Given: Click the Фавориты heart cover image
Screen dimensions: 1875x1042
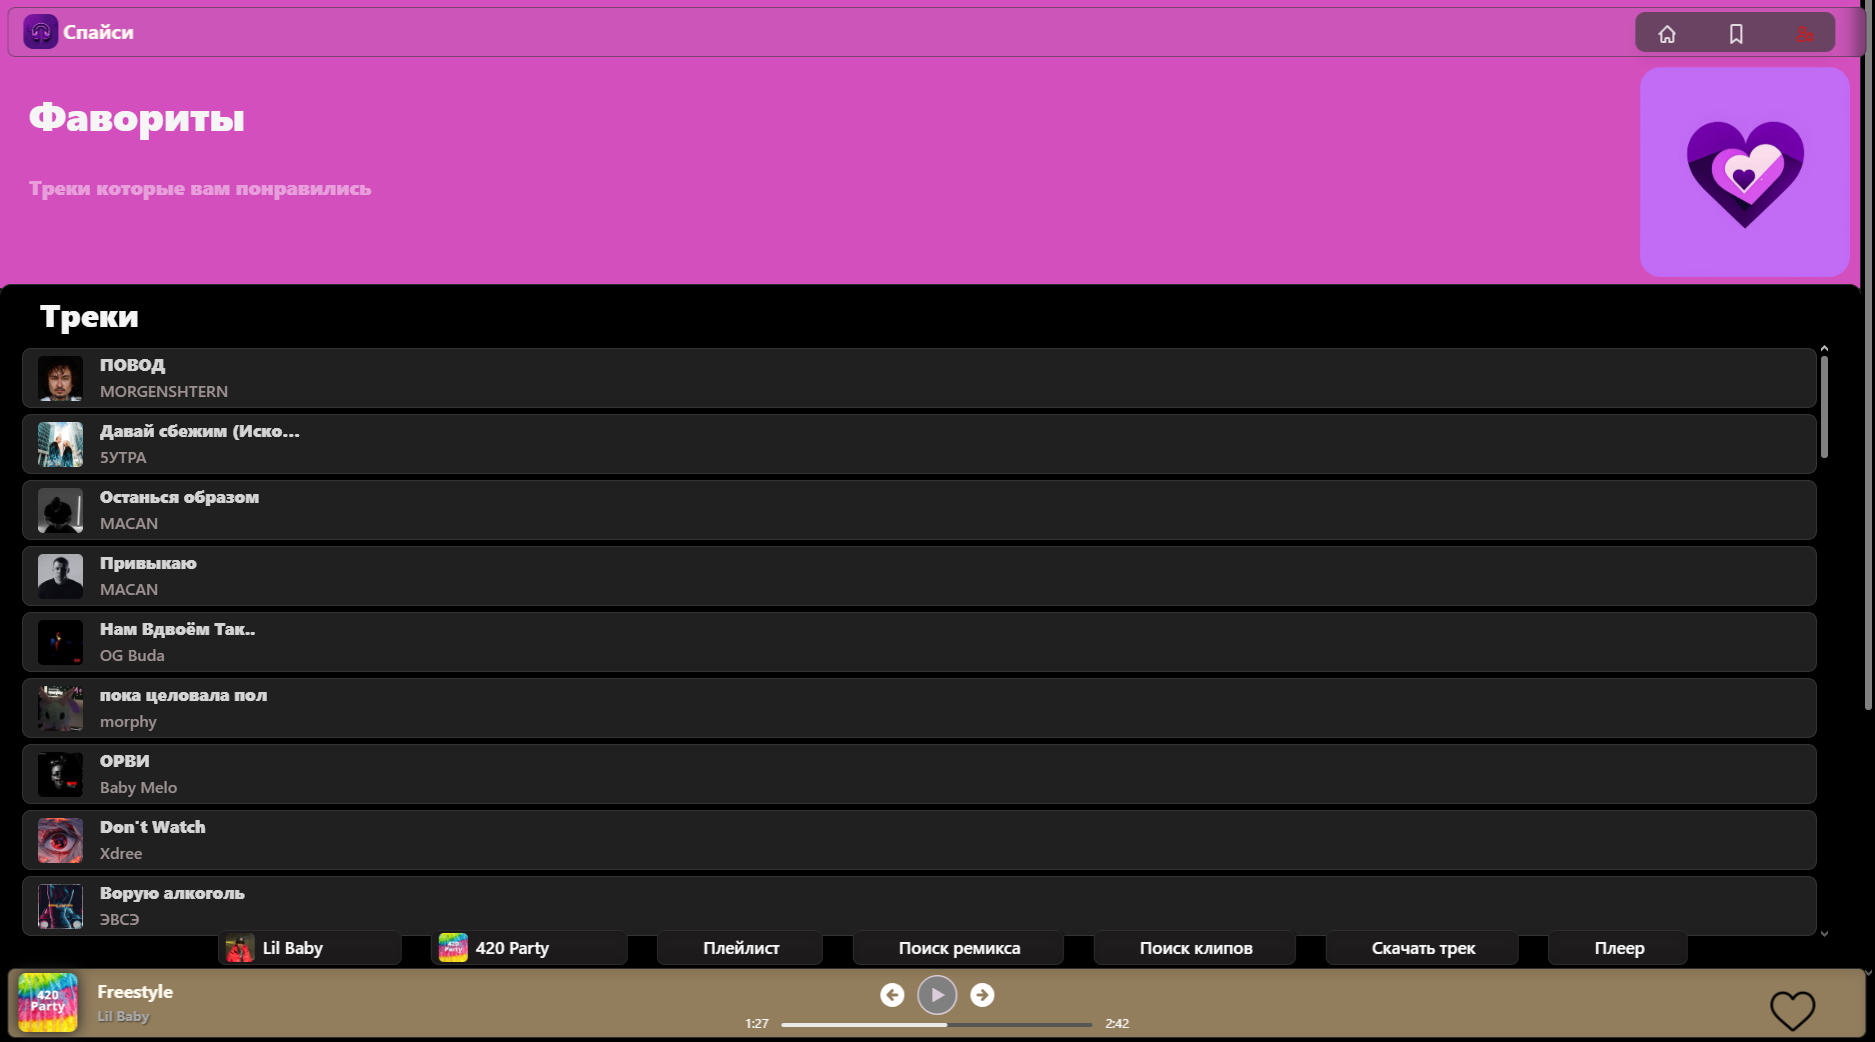Looking at the screenshot, I should click(x=1745, y=172).
